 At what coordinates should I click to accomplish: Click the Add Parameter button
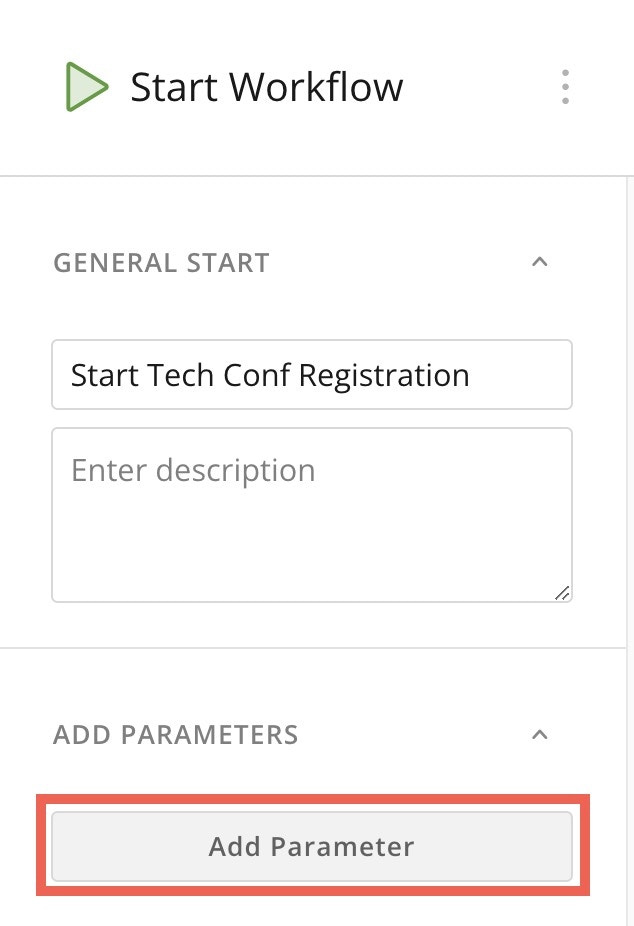click(312, 846)
